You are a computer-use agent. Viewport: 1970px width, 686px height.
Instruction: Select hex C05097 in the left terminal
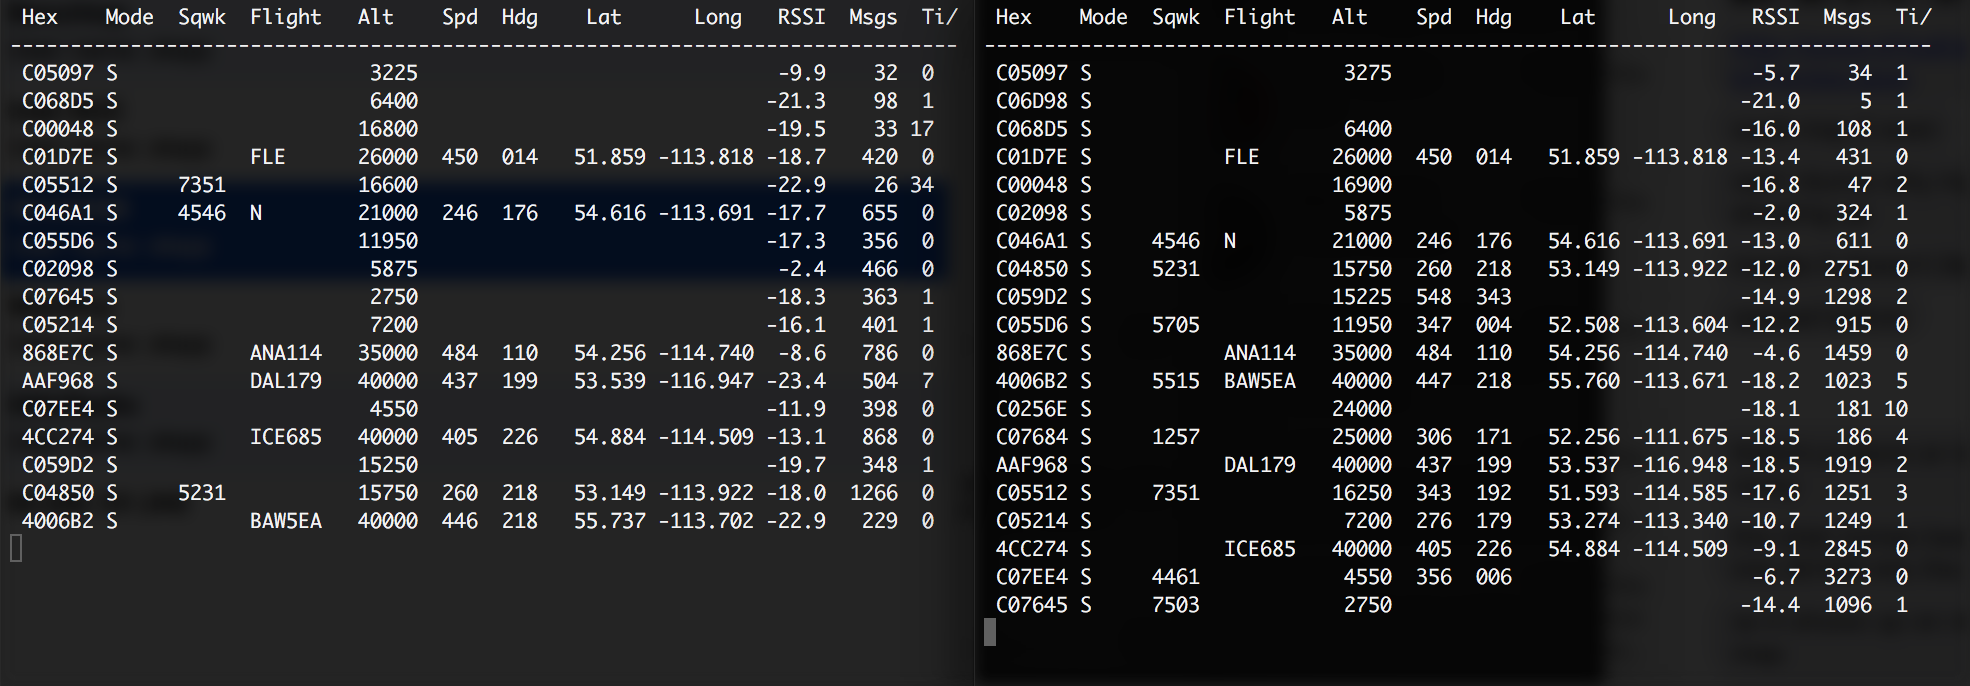58,73
